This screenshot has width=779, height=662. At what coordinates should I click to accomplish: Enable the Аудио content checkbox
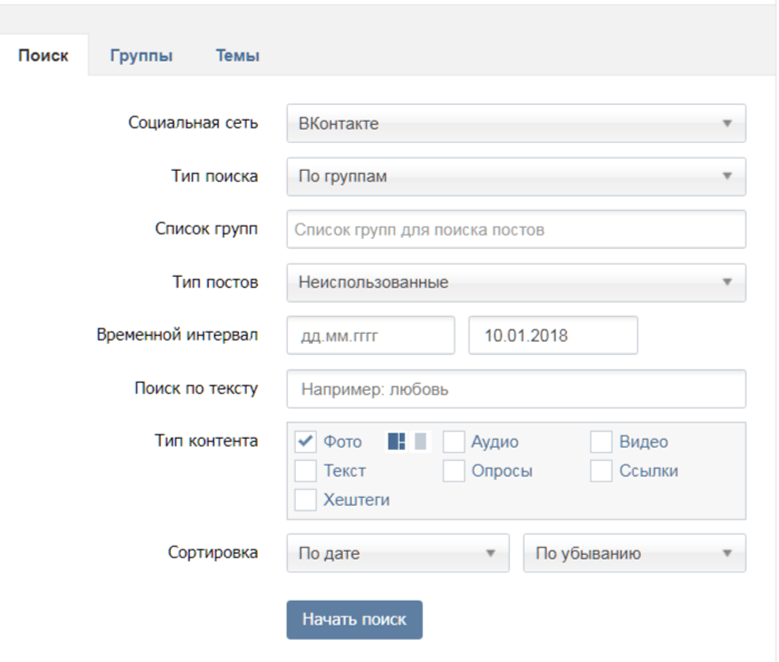click(x=454, y=441)
